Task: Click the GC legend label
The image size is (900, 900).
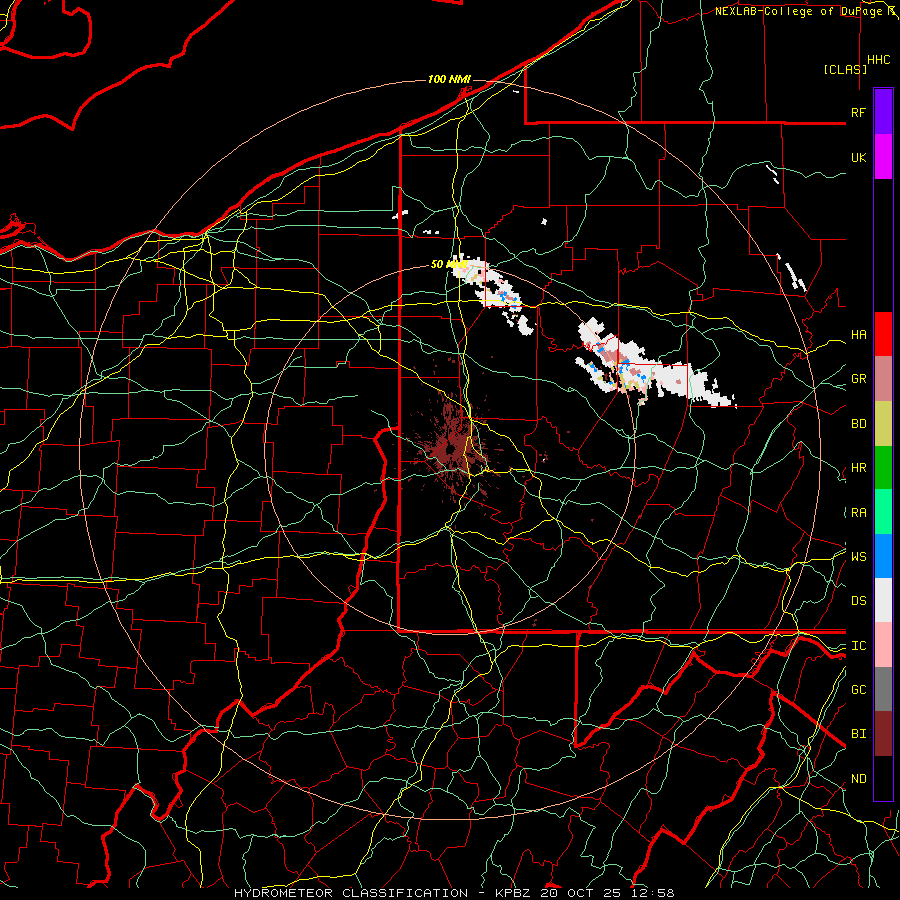Action: pyautogui.click(x=858, y=690)
